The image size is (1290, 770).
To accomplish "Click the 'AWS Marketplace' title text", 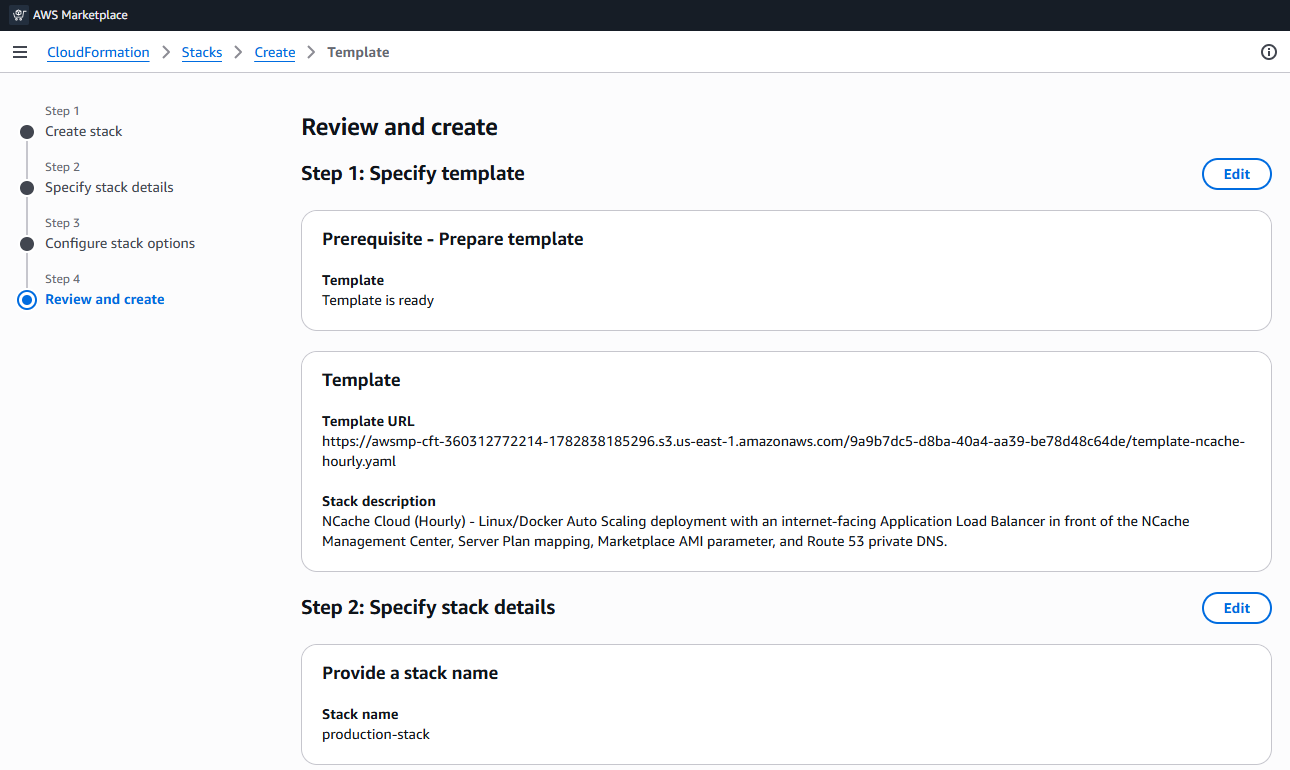I will tap(81, 15).
